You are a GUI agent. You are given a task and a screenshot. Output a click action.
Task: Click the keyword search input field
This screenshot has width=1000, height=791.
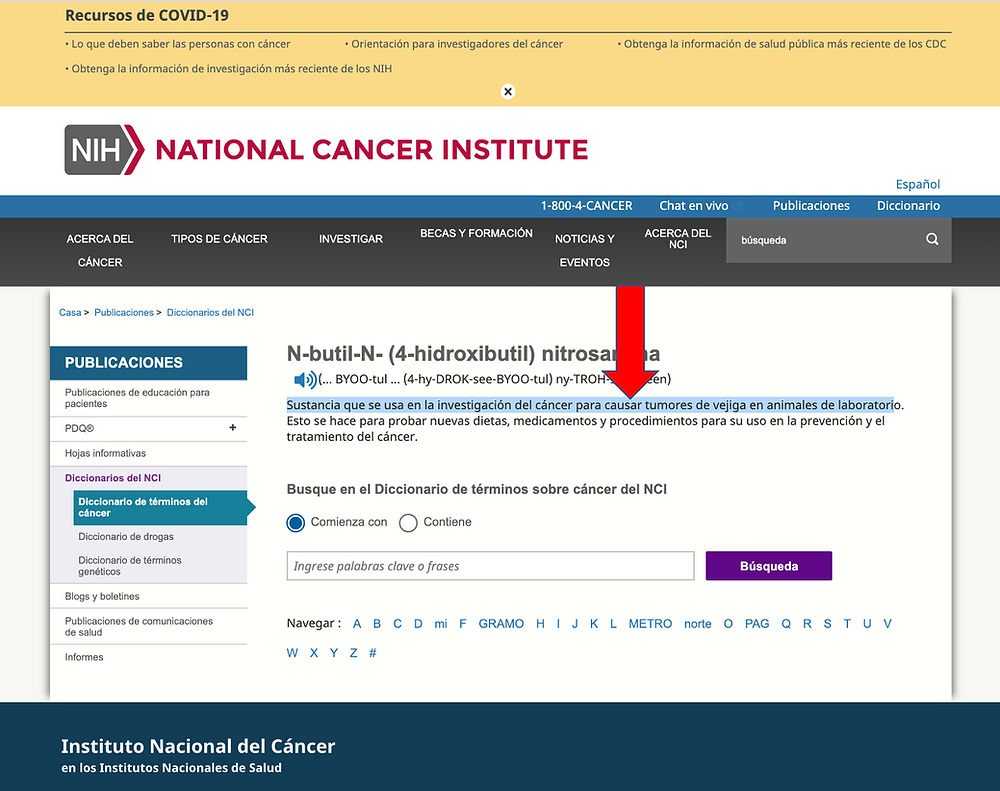[x=490, y=566]
